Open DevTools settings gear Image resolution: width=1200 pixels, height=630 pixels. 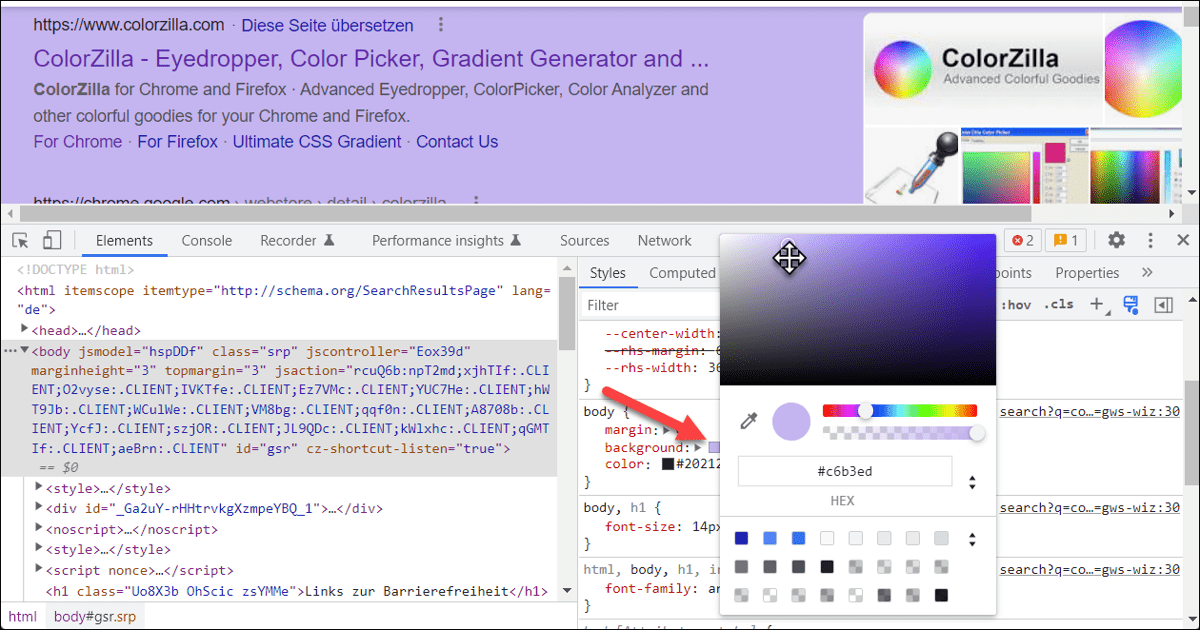pos(1115,240)
